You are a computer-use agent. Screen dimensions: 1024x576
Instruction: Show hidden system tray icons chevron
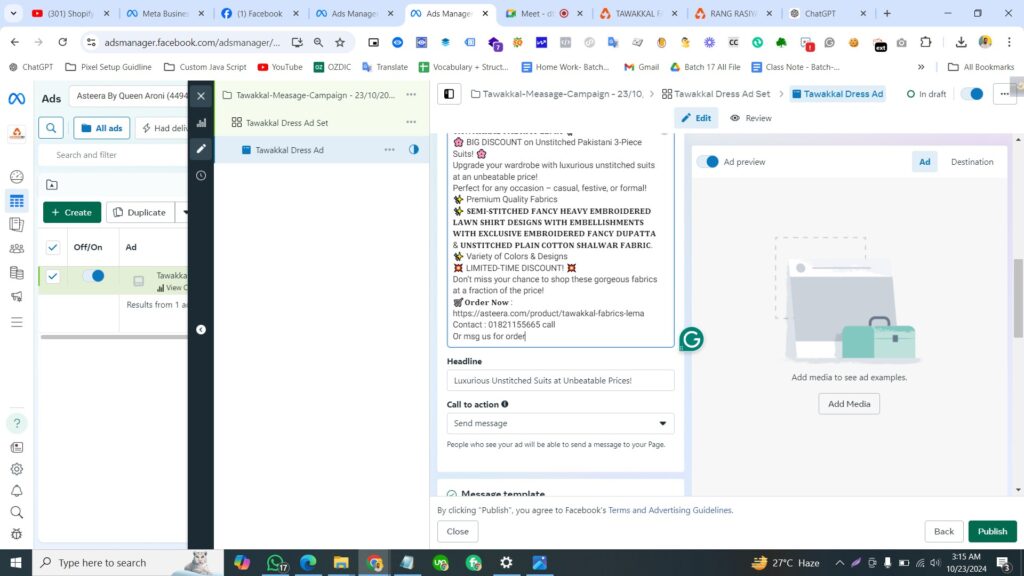(x=839, y=562)
